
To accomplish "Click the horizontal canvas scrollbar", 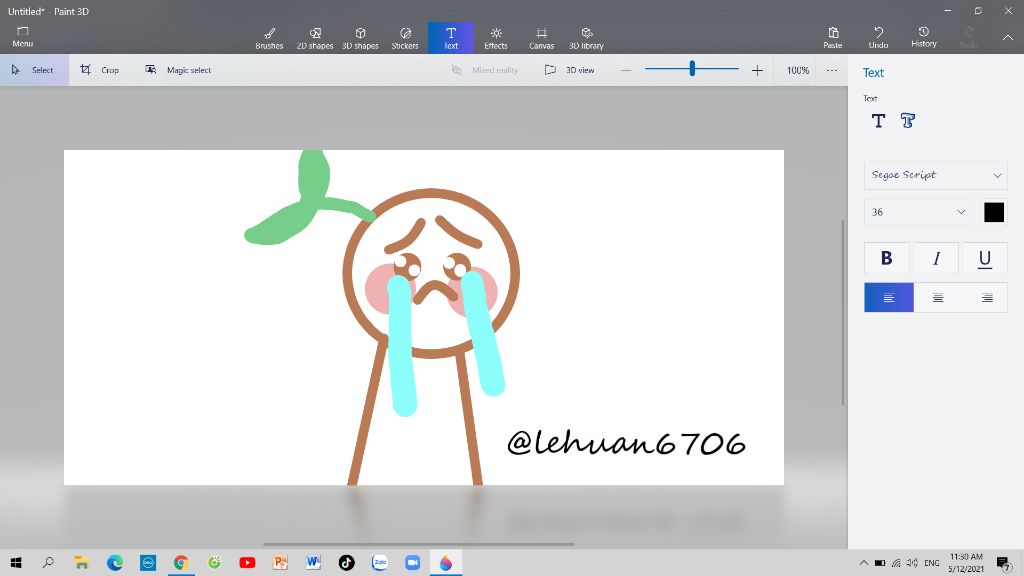I will click(x=419, y=544).
